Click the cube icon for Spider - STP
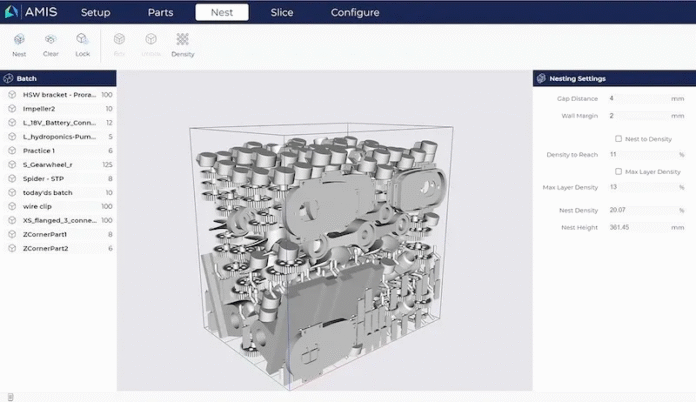The image size is (696, 402). pos(12,178)
